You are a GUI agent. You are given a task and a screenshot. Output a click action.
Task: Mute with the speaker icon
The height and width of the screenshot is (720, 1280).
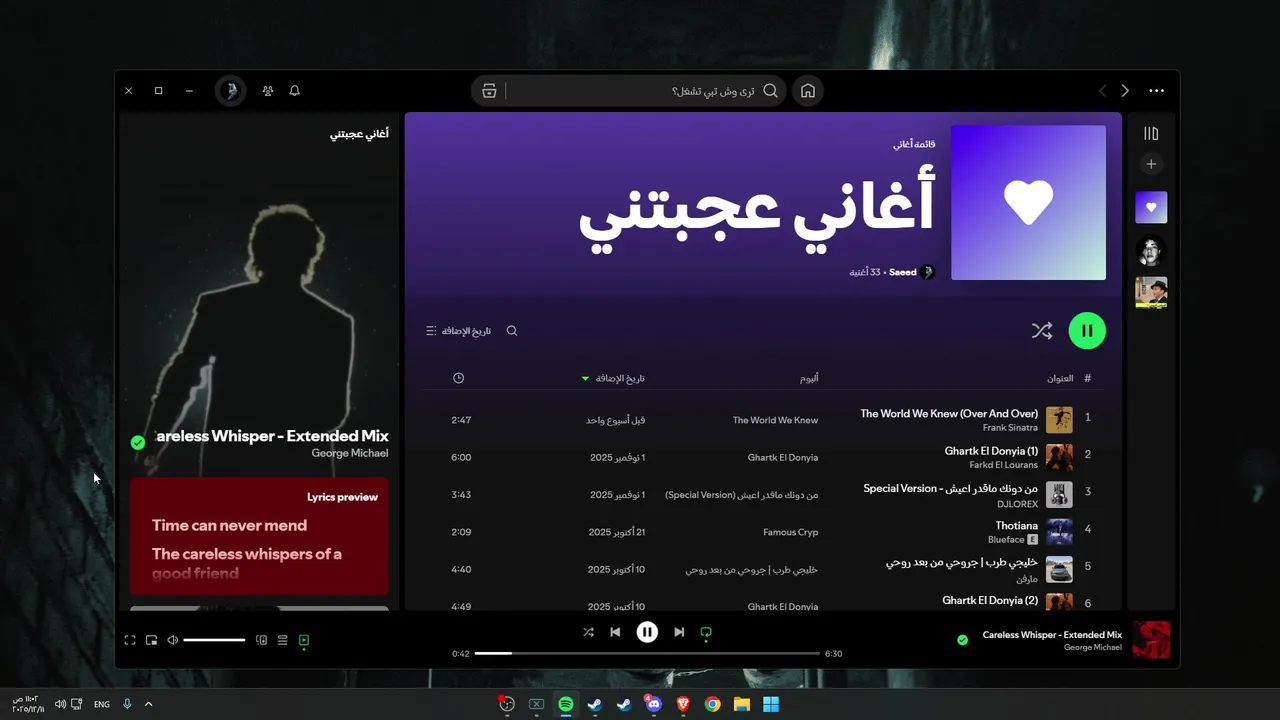[172, 640]
